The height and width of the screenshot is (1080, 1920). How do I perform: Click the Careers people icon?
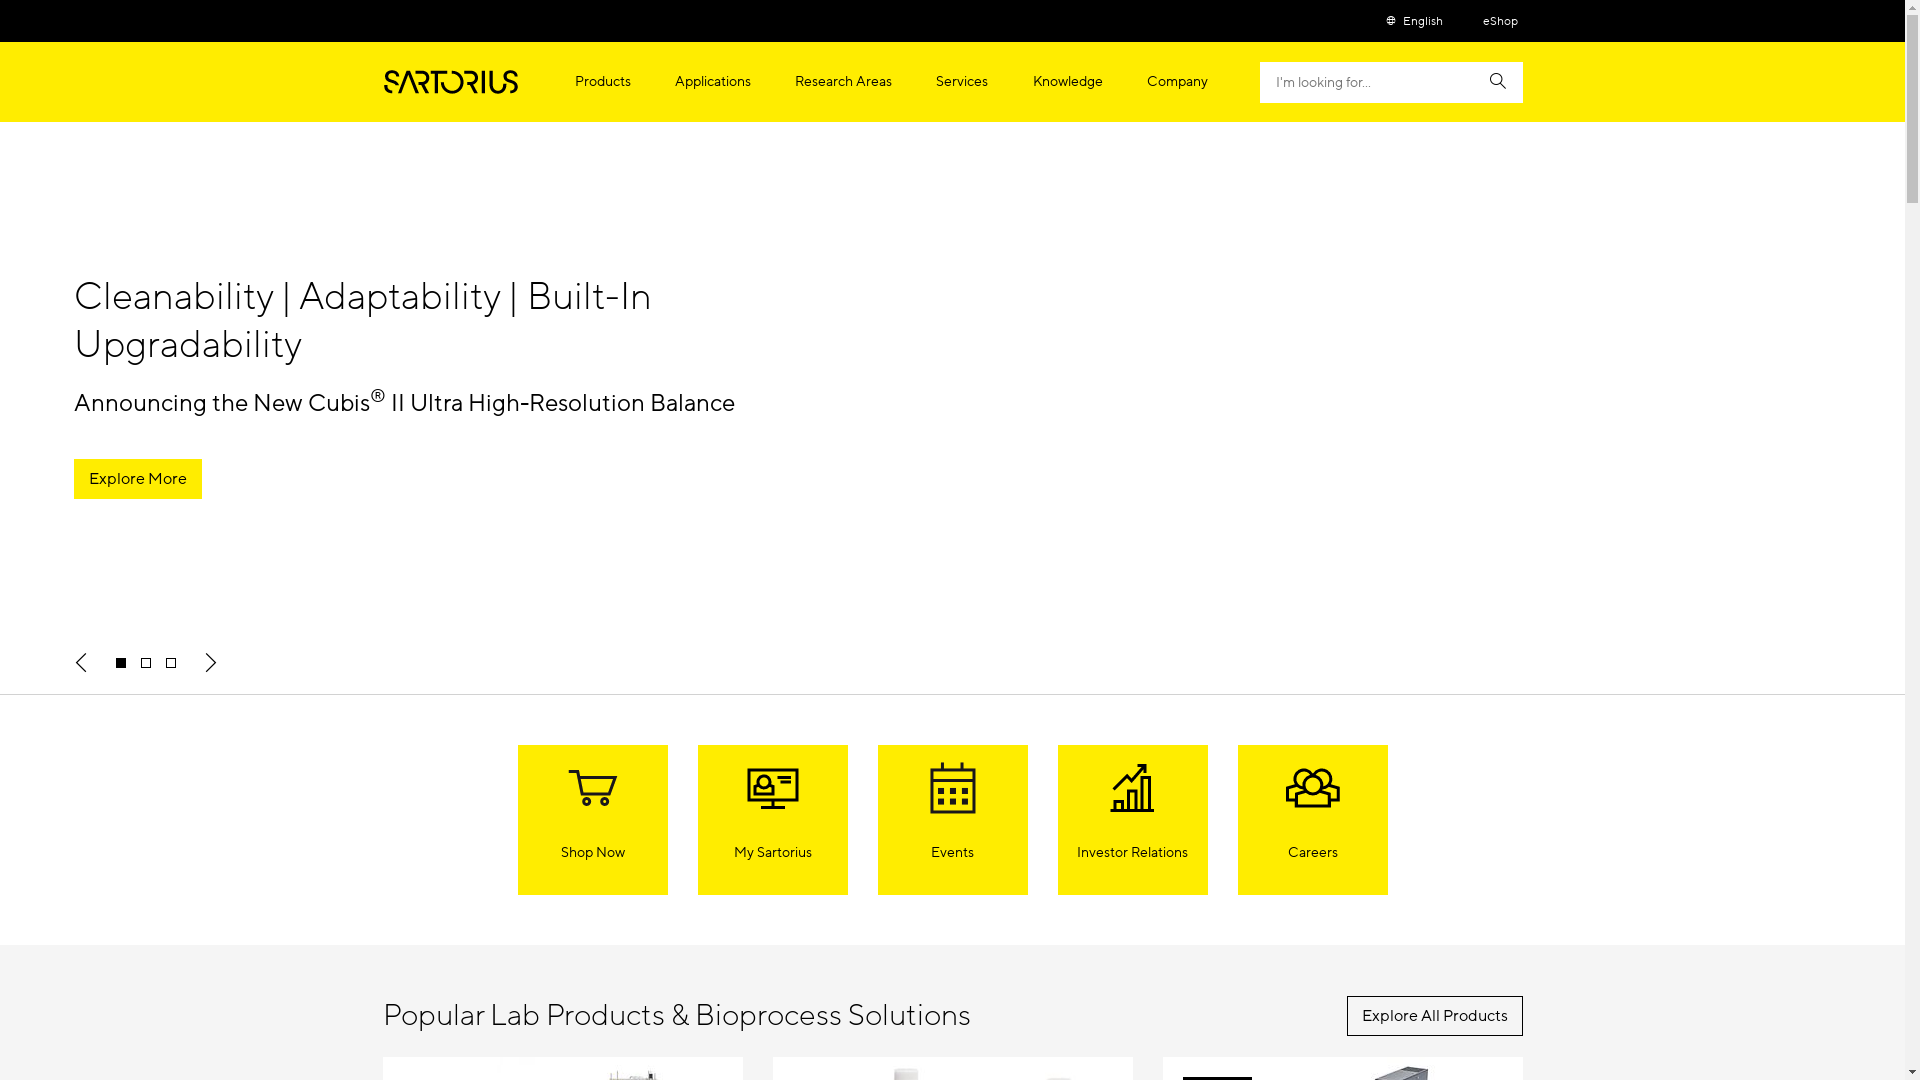coord(1312,788)
